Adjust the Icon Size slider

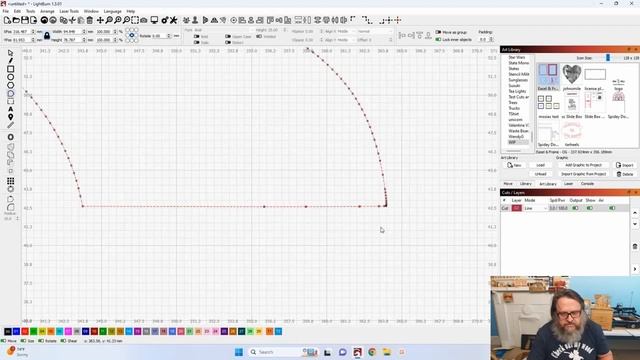tap(608, 58)
